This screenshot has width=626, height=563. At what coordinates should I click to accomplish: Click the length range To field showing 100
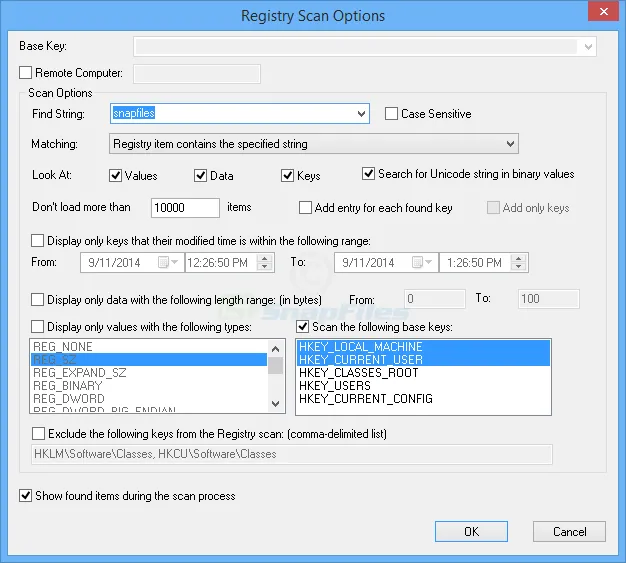coord(549,299)
